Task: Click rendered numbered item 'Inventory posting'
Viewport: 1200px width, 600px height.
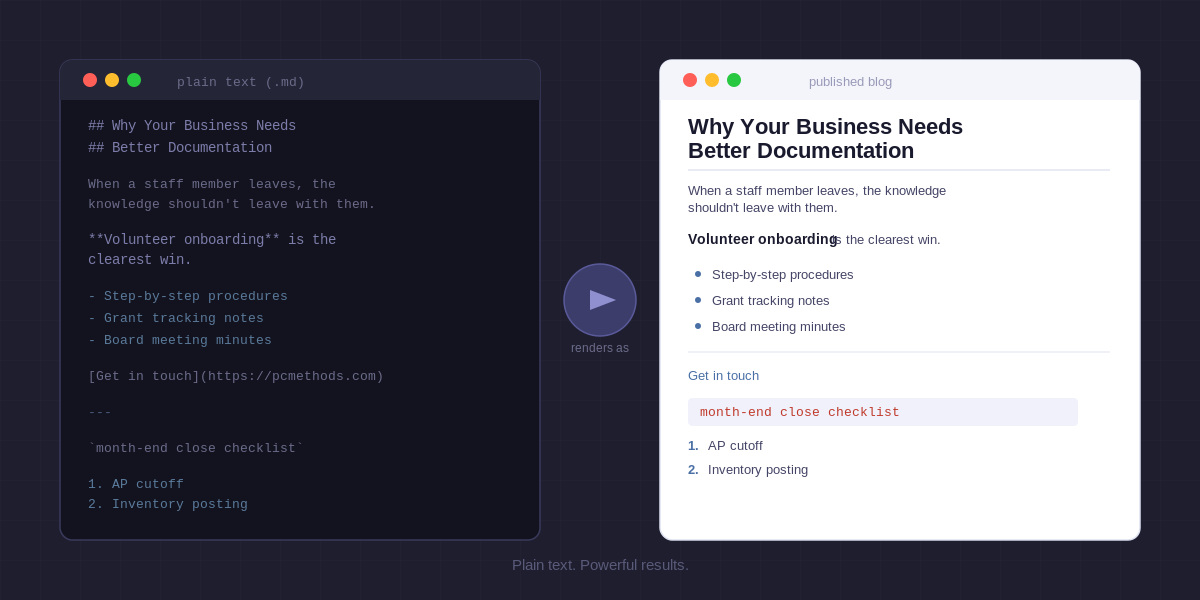Action: (x=758, y=469)
